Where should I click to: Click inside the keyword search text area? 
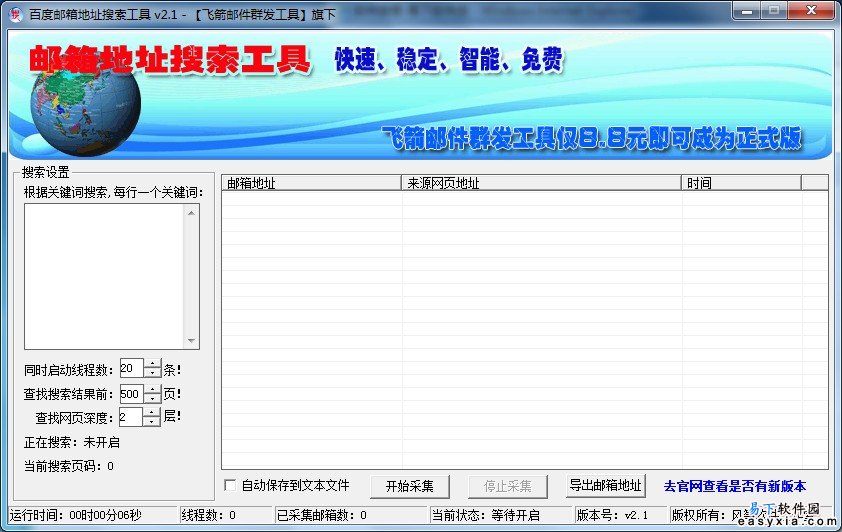(105, 276)
